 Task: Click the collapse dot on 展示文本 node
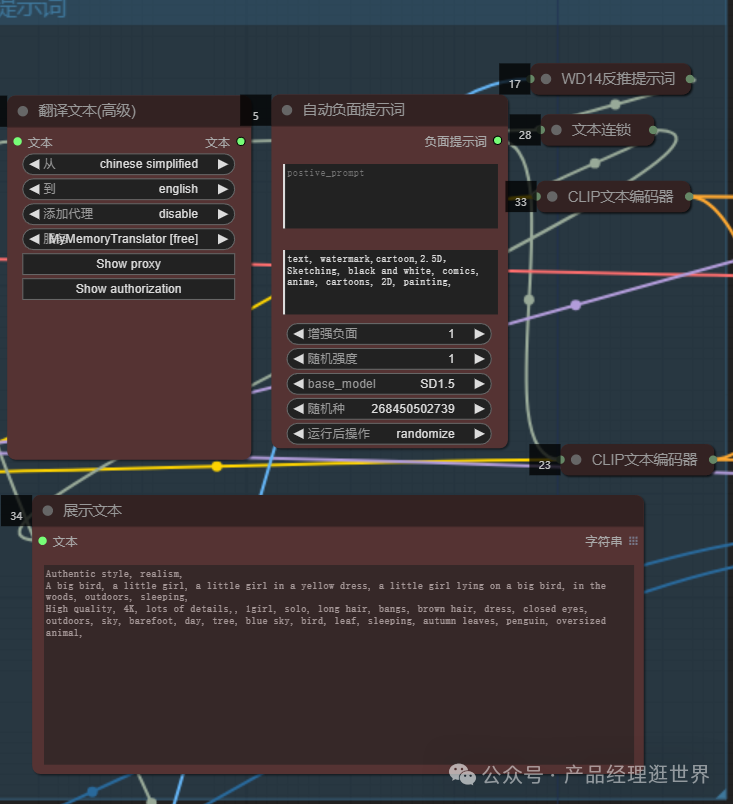pyautogui.click(x=47, y=511)
